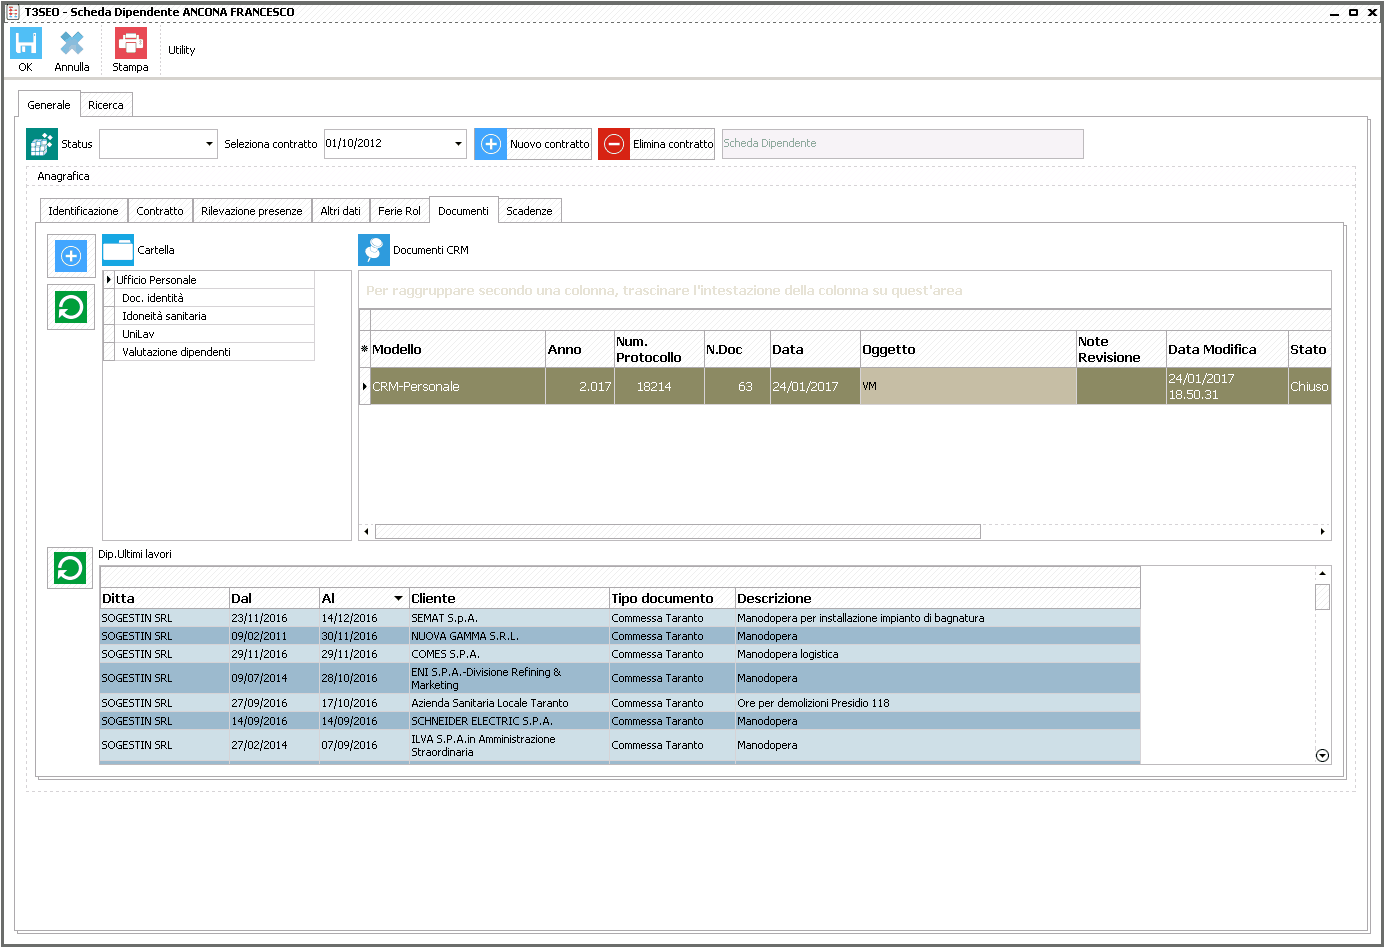Click the Status icon beside dropdown
The height and width of the screenshot is (948, 1385).
pyautogui.click(x=42, y=144)
